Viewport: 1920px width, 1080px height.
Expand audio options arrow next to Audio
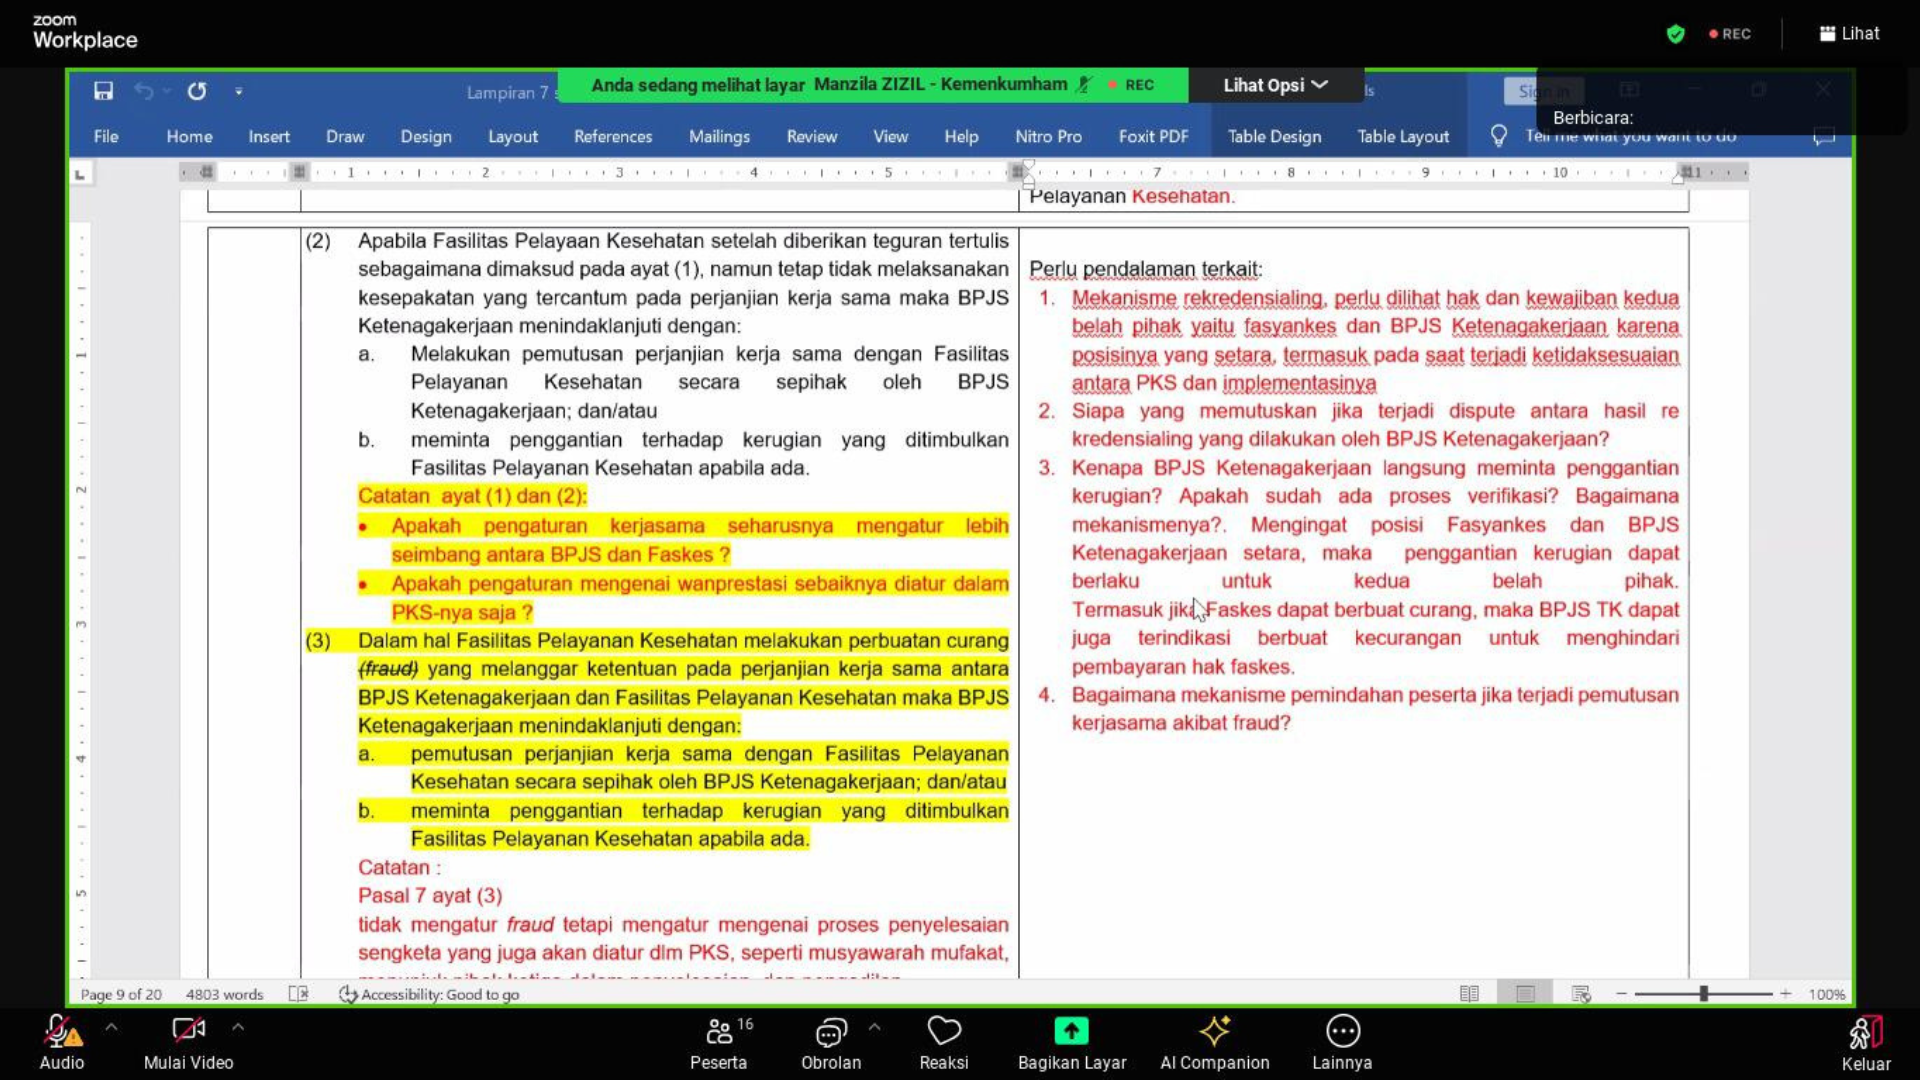pos(111,1027)
